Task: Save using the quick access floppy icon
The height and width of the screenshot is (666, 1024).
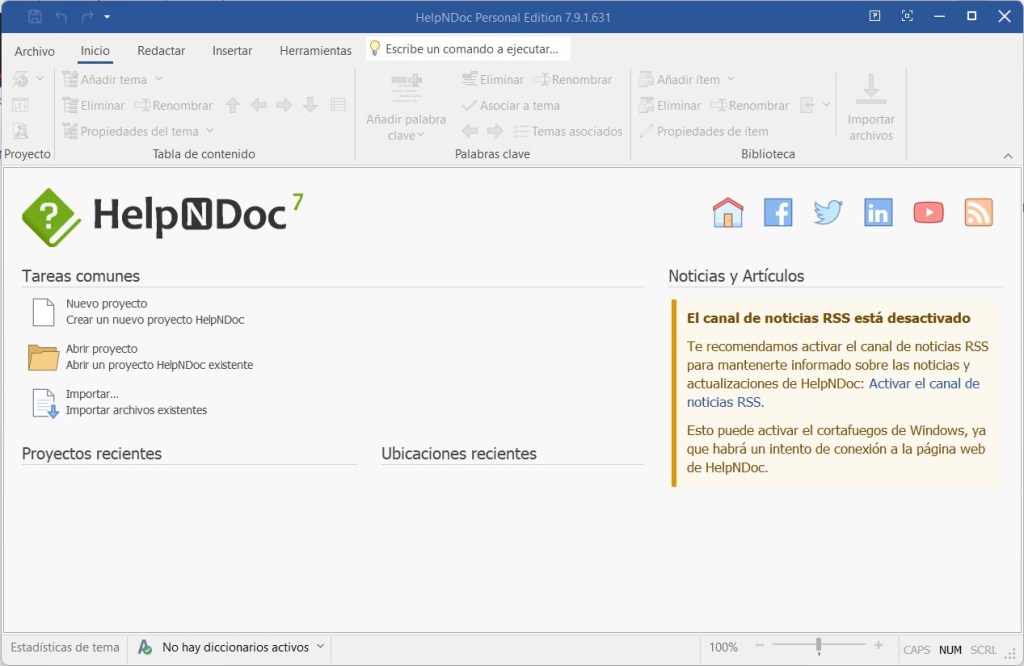Action: pyautogui.click(x=35, y=16)
